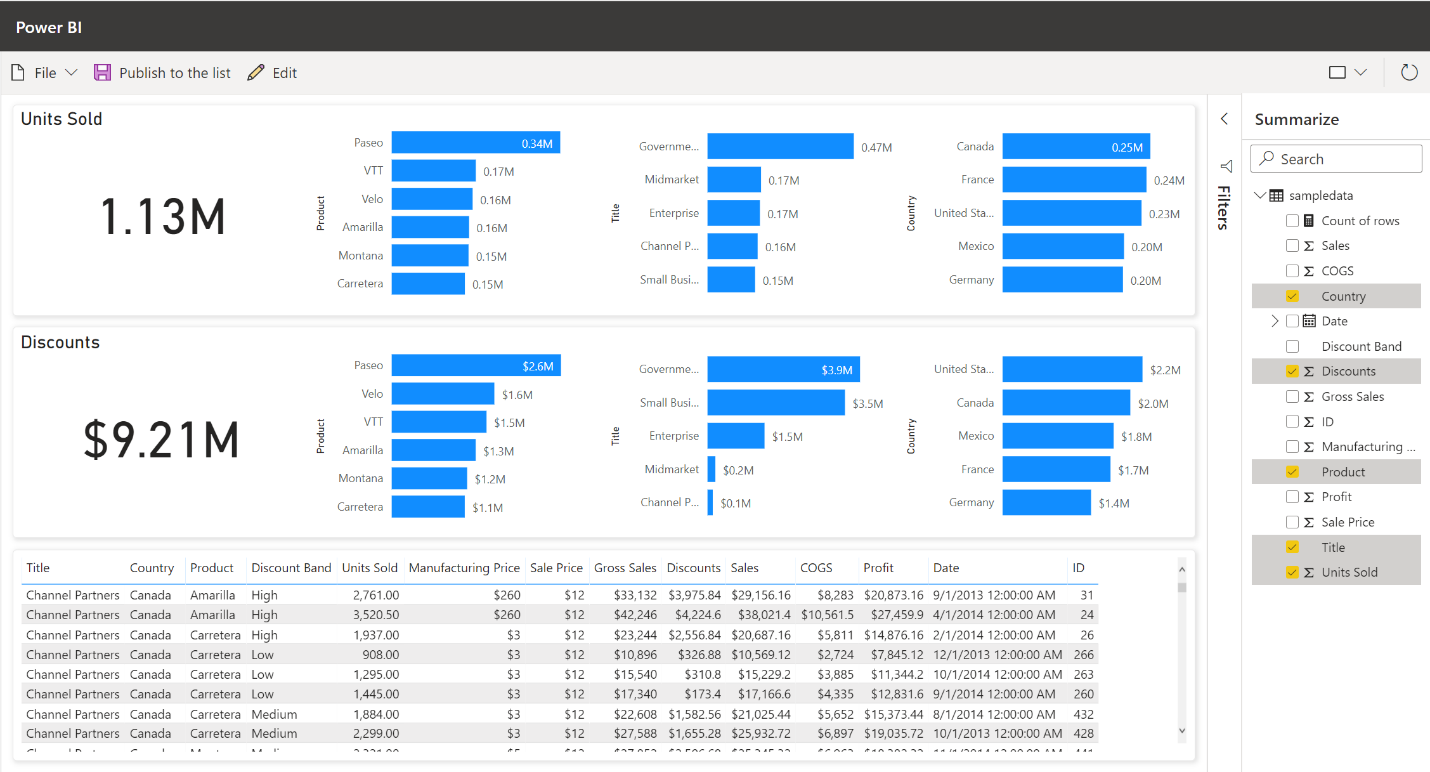This screenshot has width=1430, height=772.
Task: Open the view mode dropdown
Action: click(x=1347, y=73)
